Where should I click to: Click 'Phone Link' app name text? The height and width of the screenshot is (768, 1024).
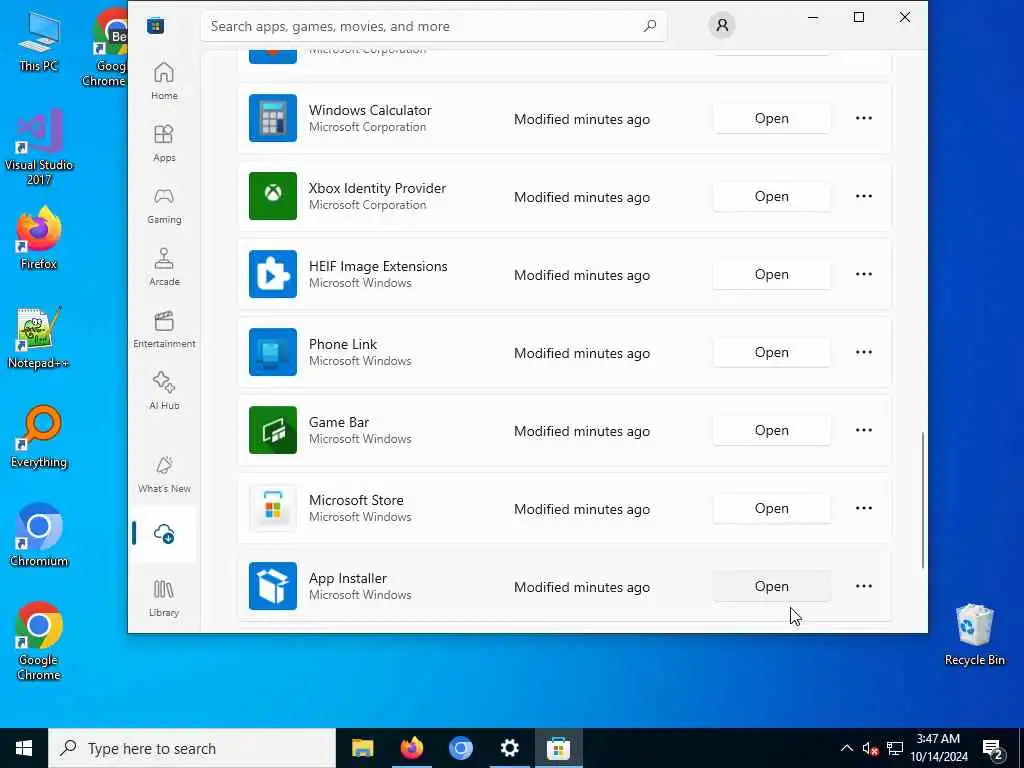click(343, 344)
